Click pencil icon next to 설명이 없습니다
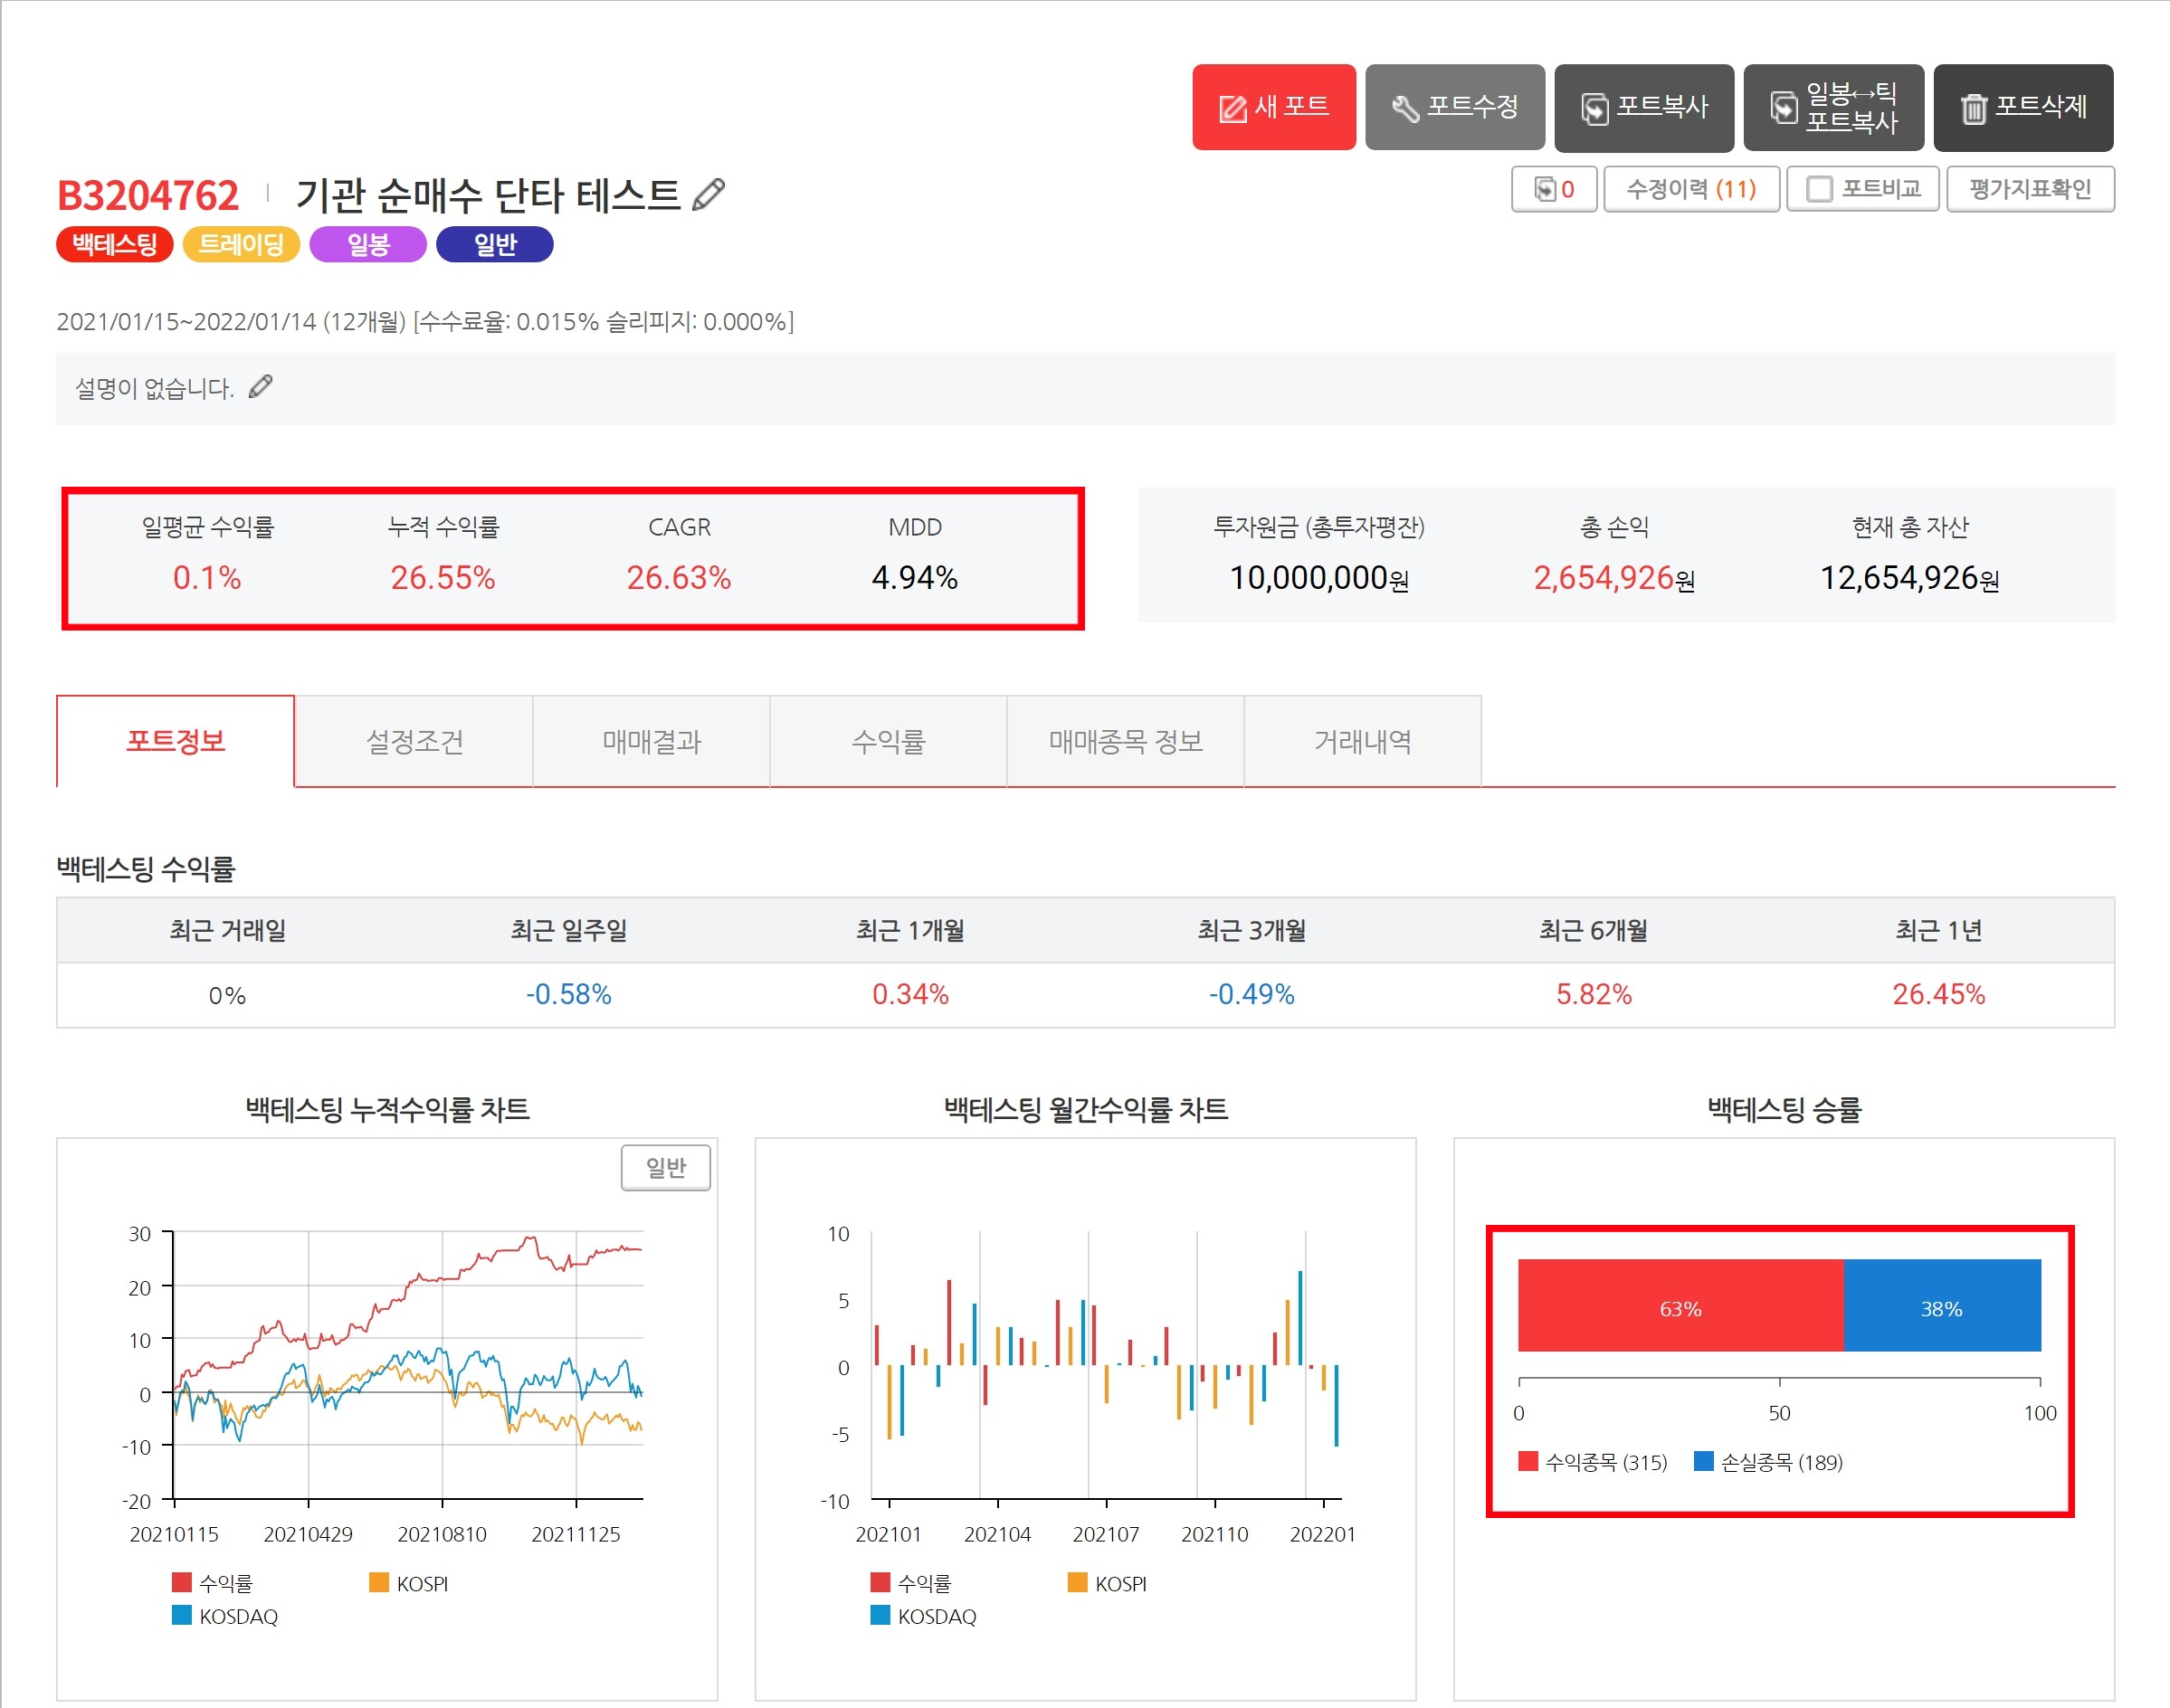 coord(260,387)
